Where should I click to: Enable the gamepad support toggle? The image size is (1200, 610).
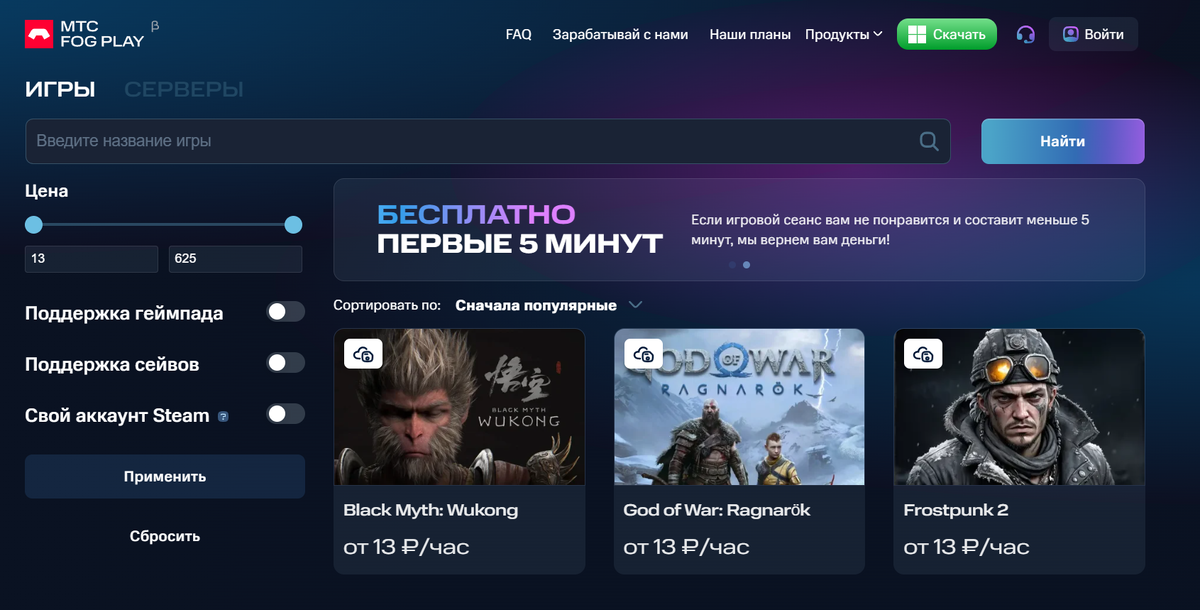click(x=285, y=312)
